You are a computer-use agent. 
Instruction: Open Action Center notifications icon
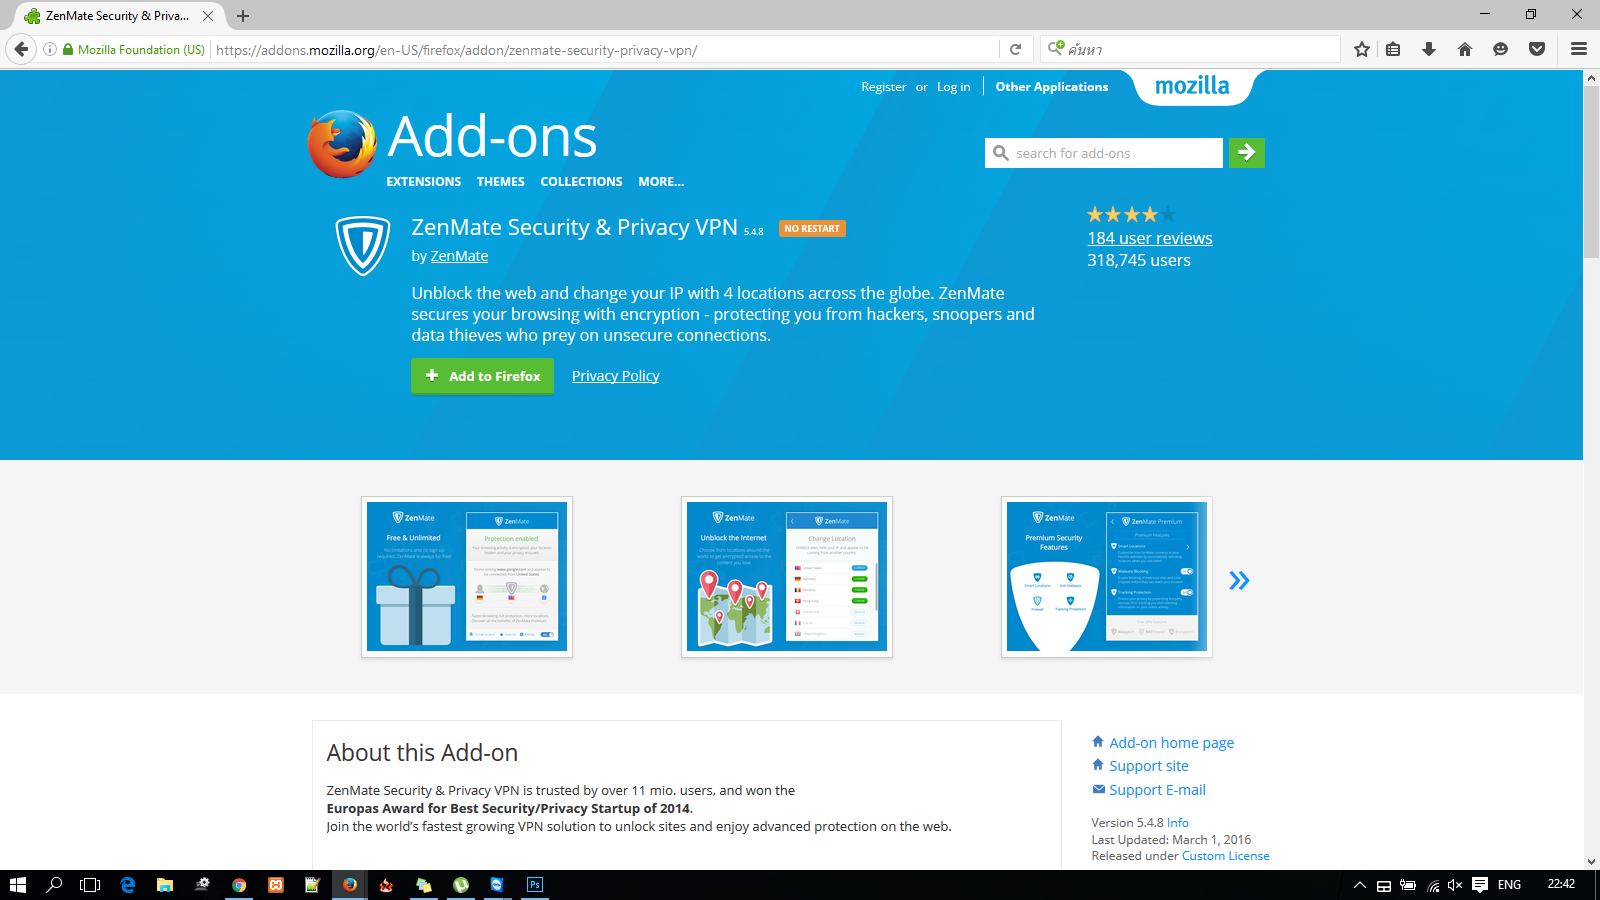(1480, 885)
